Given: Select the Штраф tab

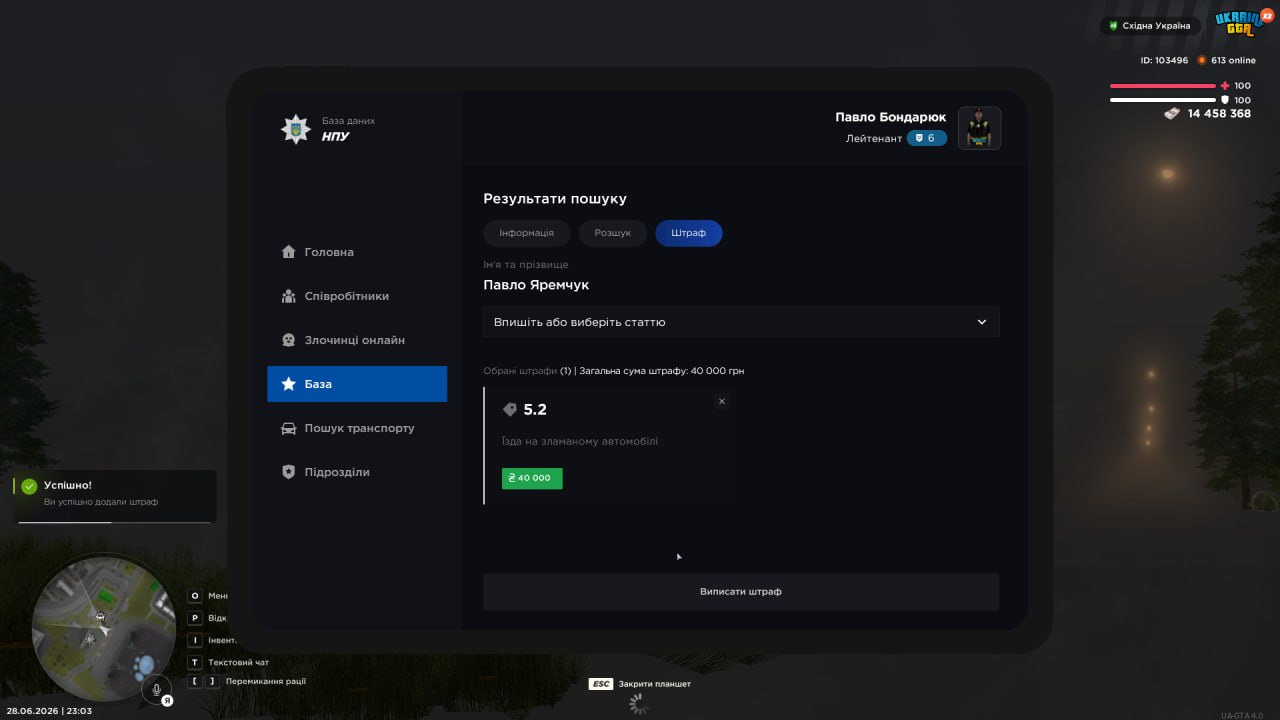Looking at the screenshot, I should [689, 233].
